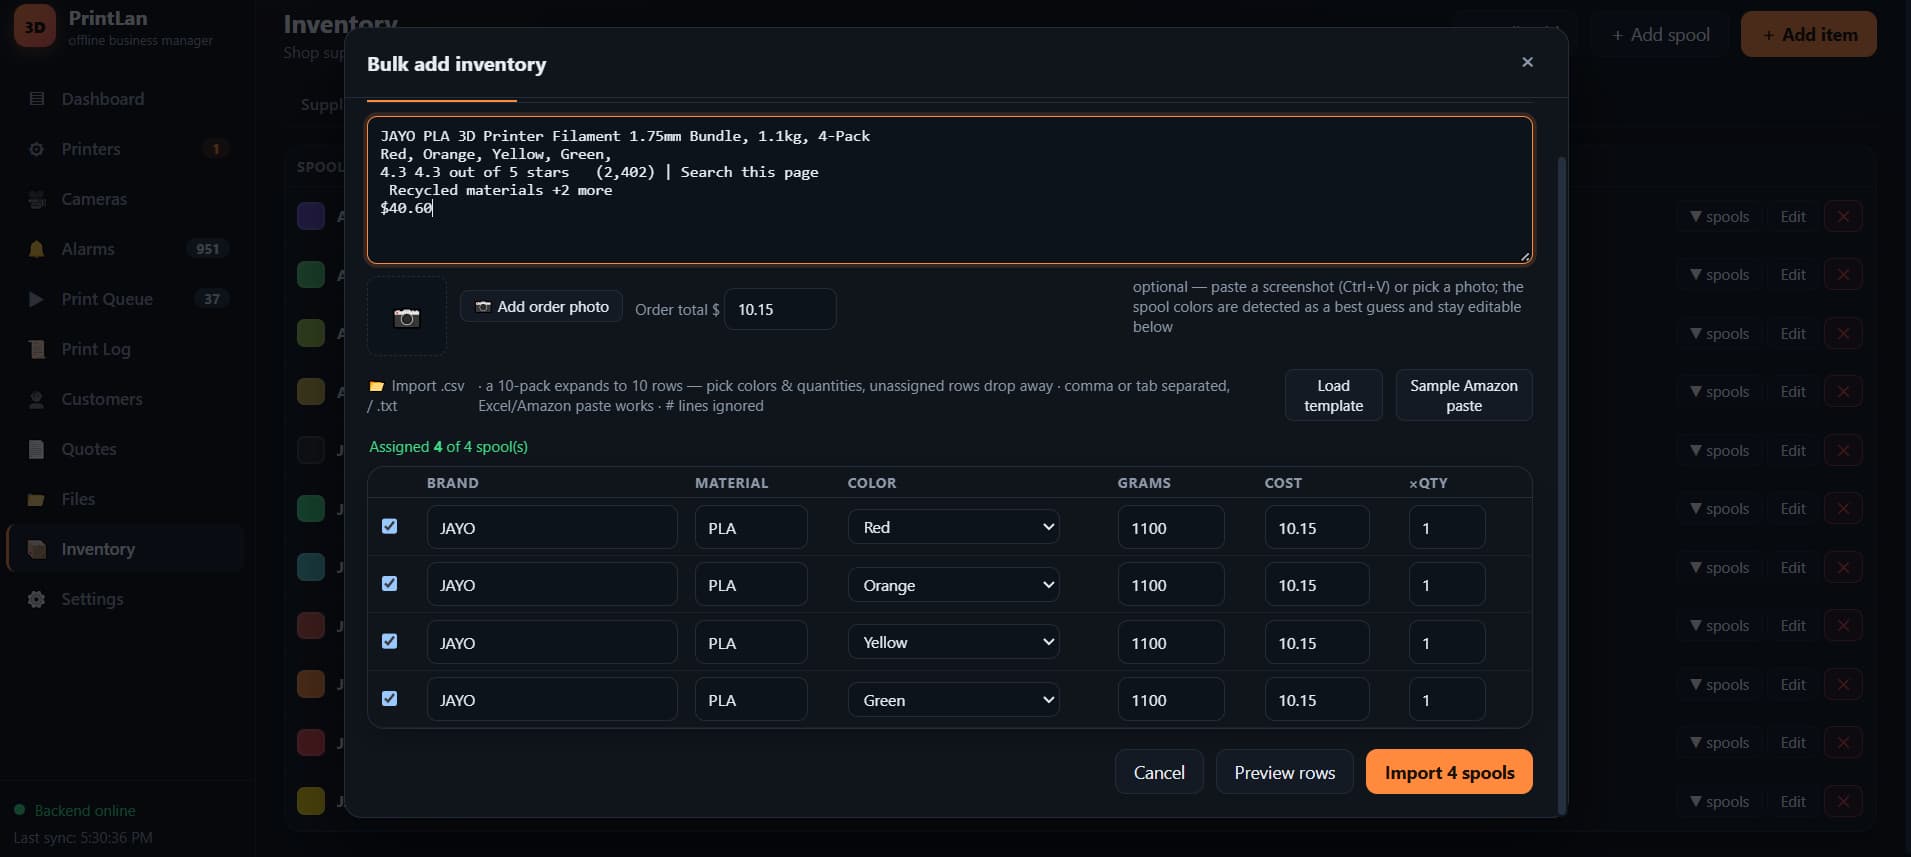Open Print Queue page
1911x857 pixels.
coord(125,299)
